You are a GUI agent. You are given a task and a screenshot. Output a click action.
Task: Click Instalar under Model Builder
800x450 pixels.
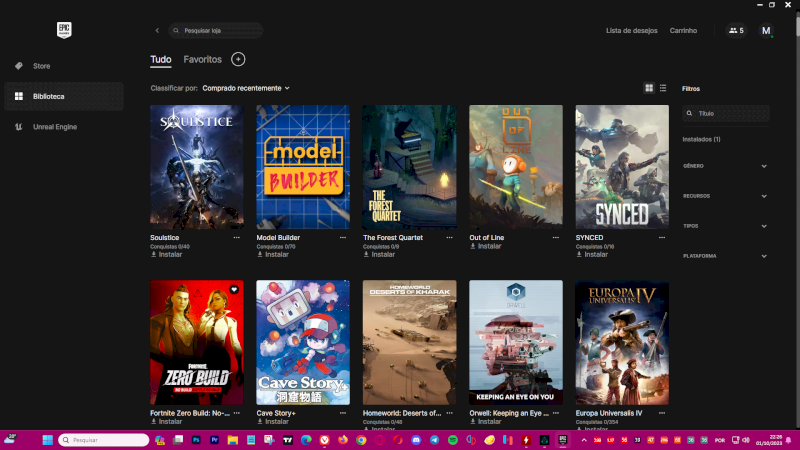273,254
